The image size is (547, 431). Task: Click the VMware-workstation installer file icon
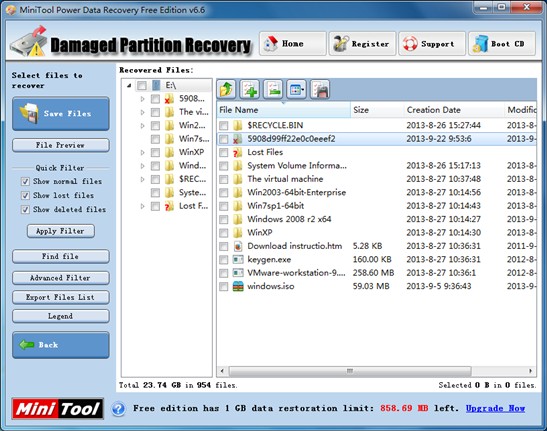pyautogui.click(x=238, y=273)
